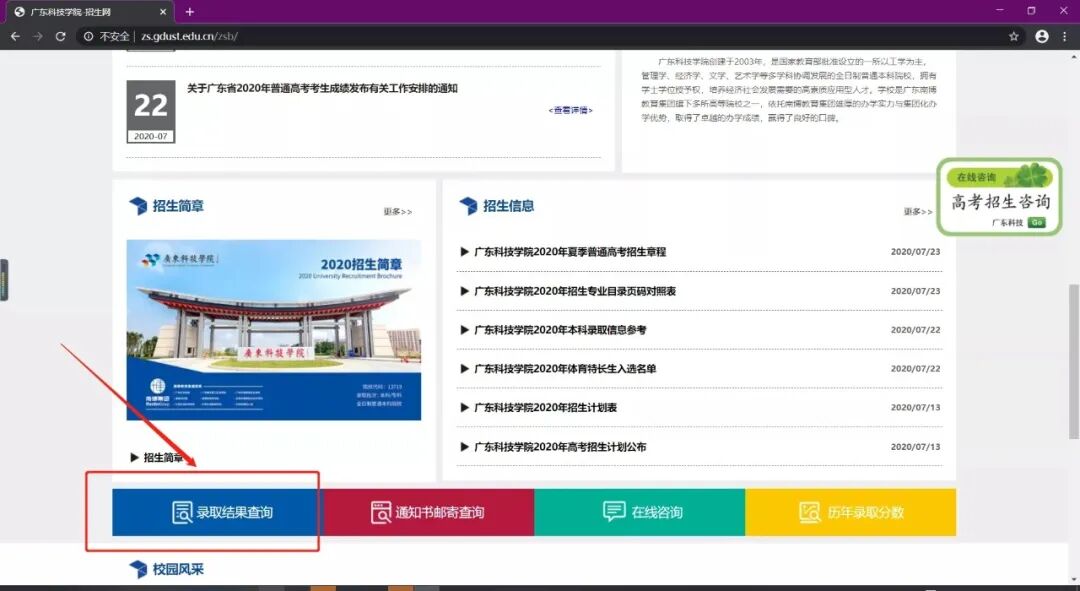Open the browser profile avatar icon
This screenshot has width=1080, height=591.
point(1041,37)
